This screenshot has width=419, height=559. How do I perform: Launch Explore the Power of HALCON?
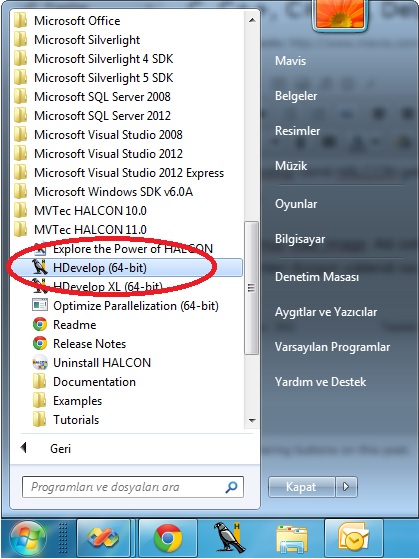(123, 248)
